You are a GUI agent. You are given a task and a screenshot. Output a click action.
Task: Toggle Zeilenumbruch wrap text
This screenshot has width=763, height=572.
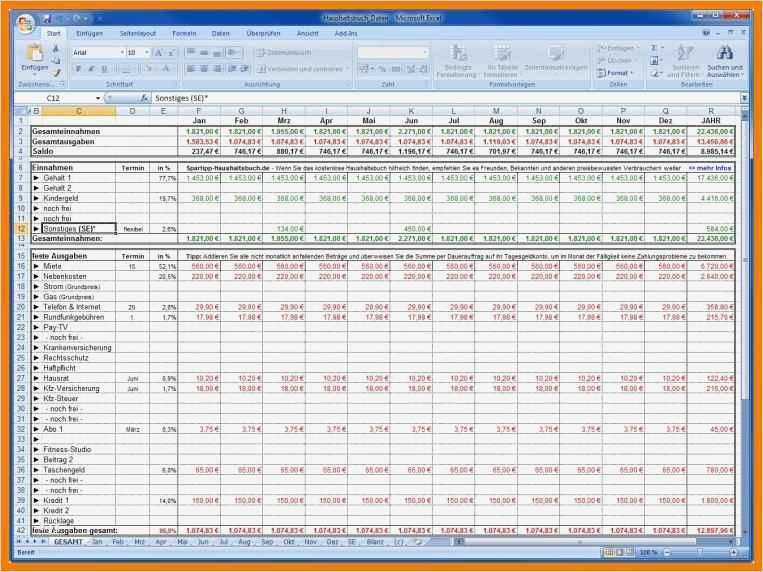pos(285,53)
